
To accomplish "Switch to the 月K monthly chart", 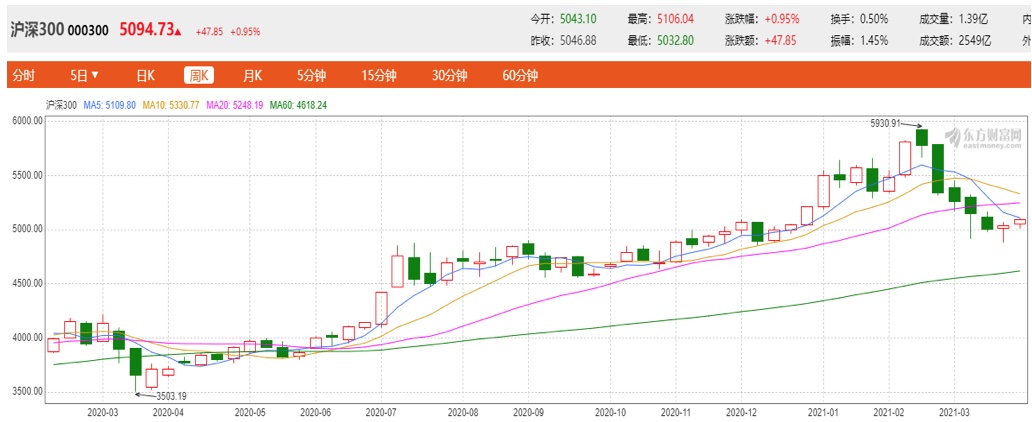I will click(251, 75).
